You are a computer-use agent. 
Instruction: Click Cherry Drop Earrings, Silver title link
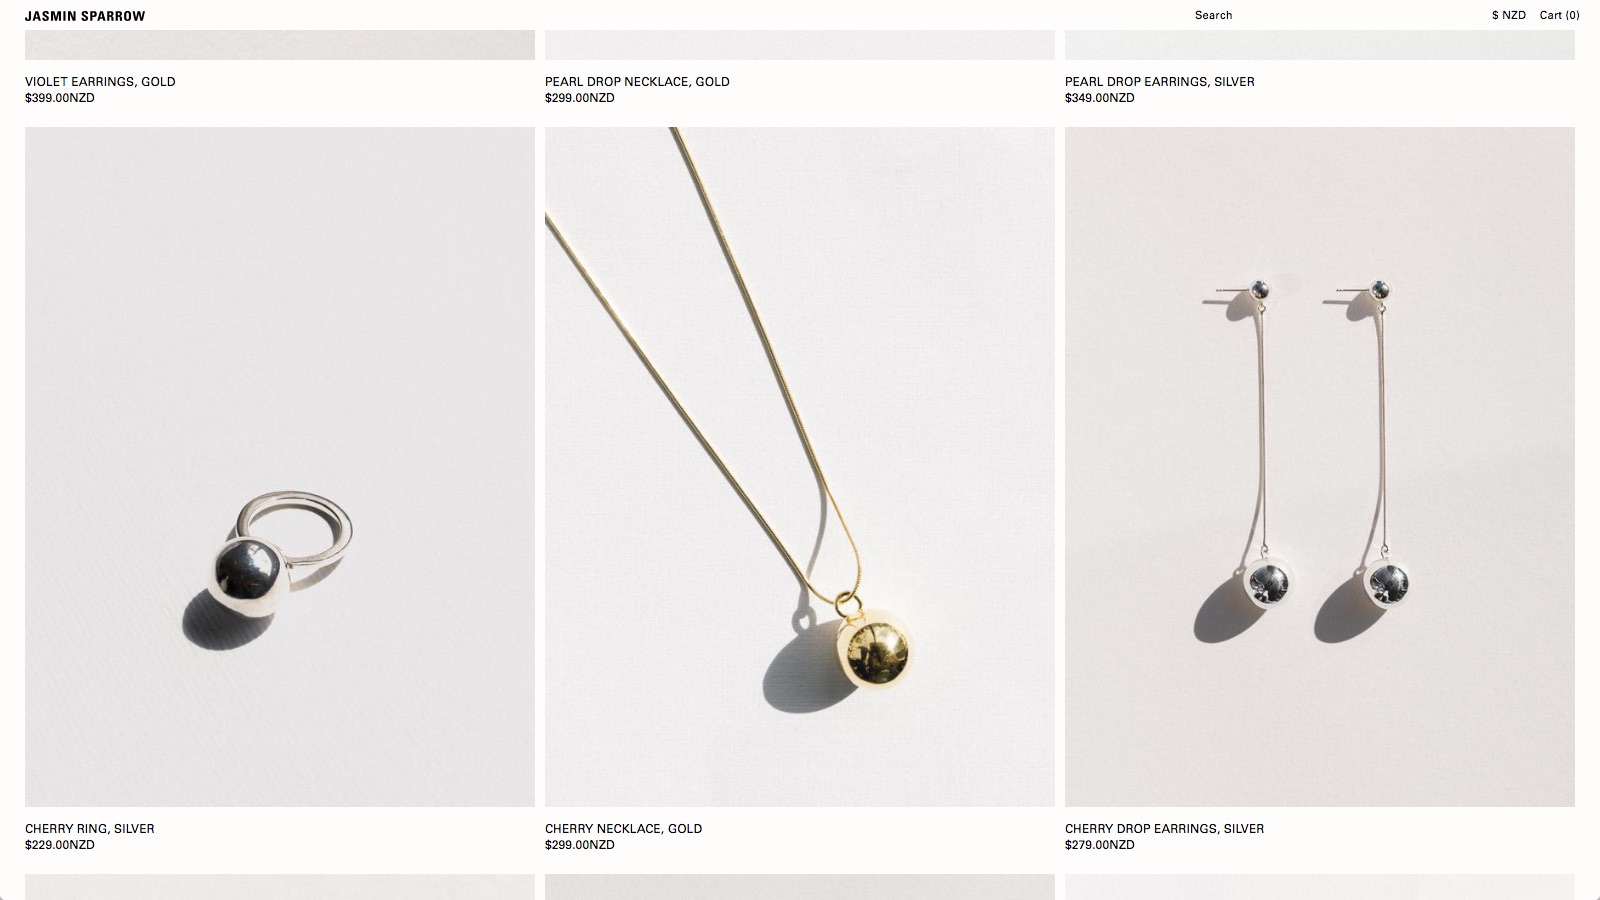point(1164,829)
